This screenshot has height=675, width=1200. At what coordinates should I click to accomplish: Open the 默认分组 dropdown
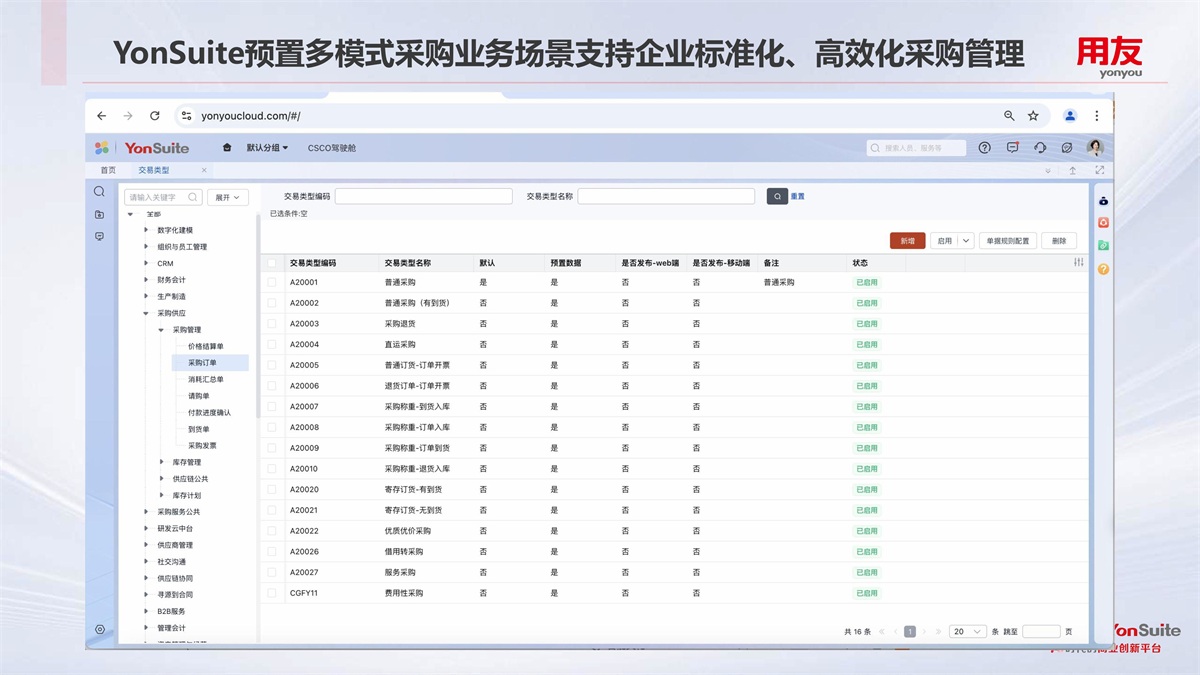pyautogui.click(x=267, y=148)
